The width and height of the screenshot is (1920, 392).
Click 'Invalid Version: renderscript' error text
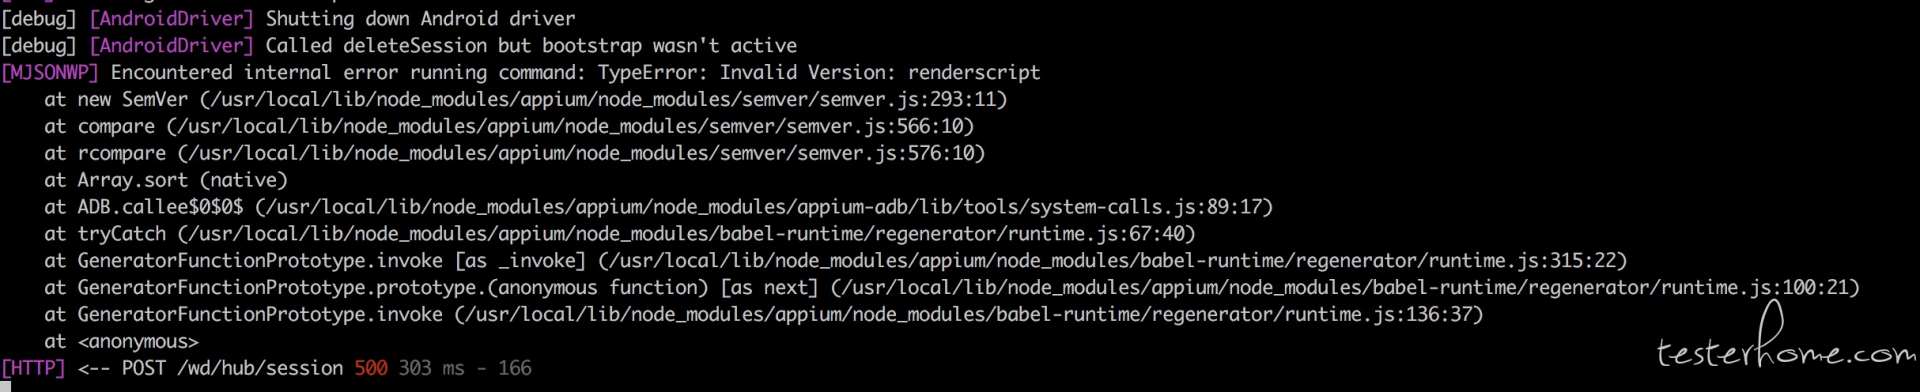click(x=880, y=73)
